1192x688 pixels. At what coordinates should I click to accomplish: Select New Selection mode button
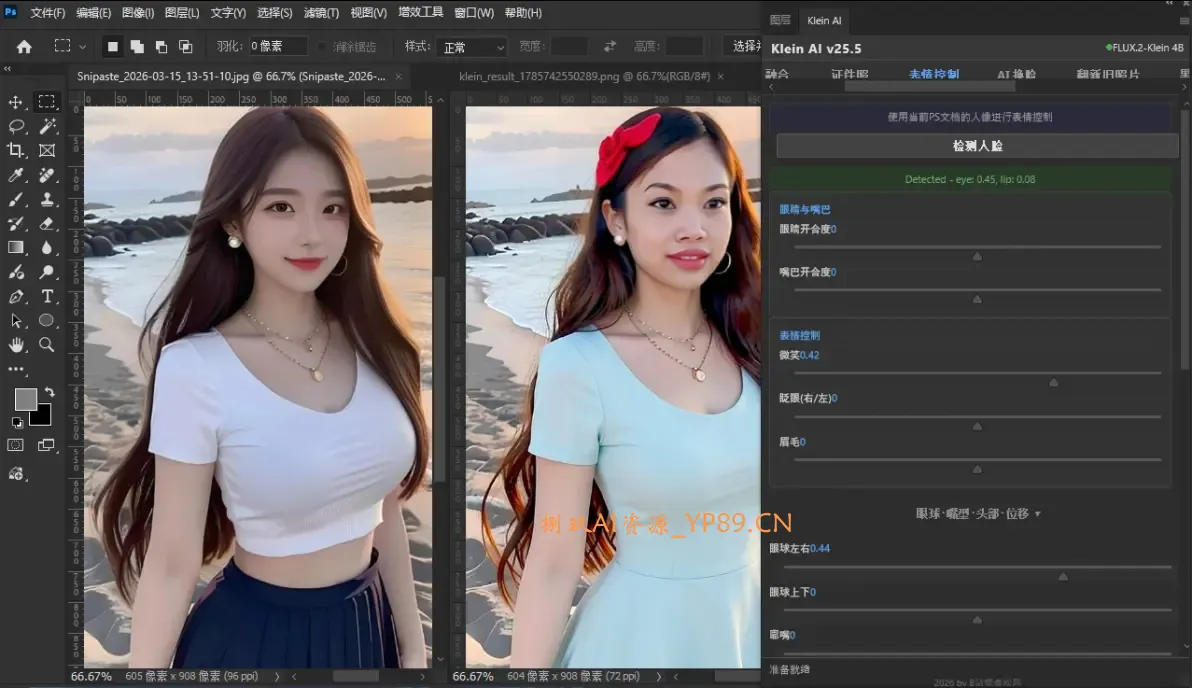click(x=113, y=46)
